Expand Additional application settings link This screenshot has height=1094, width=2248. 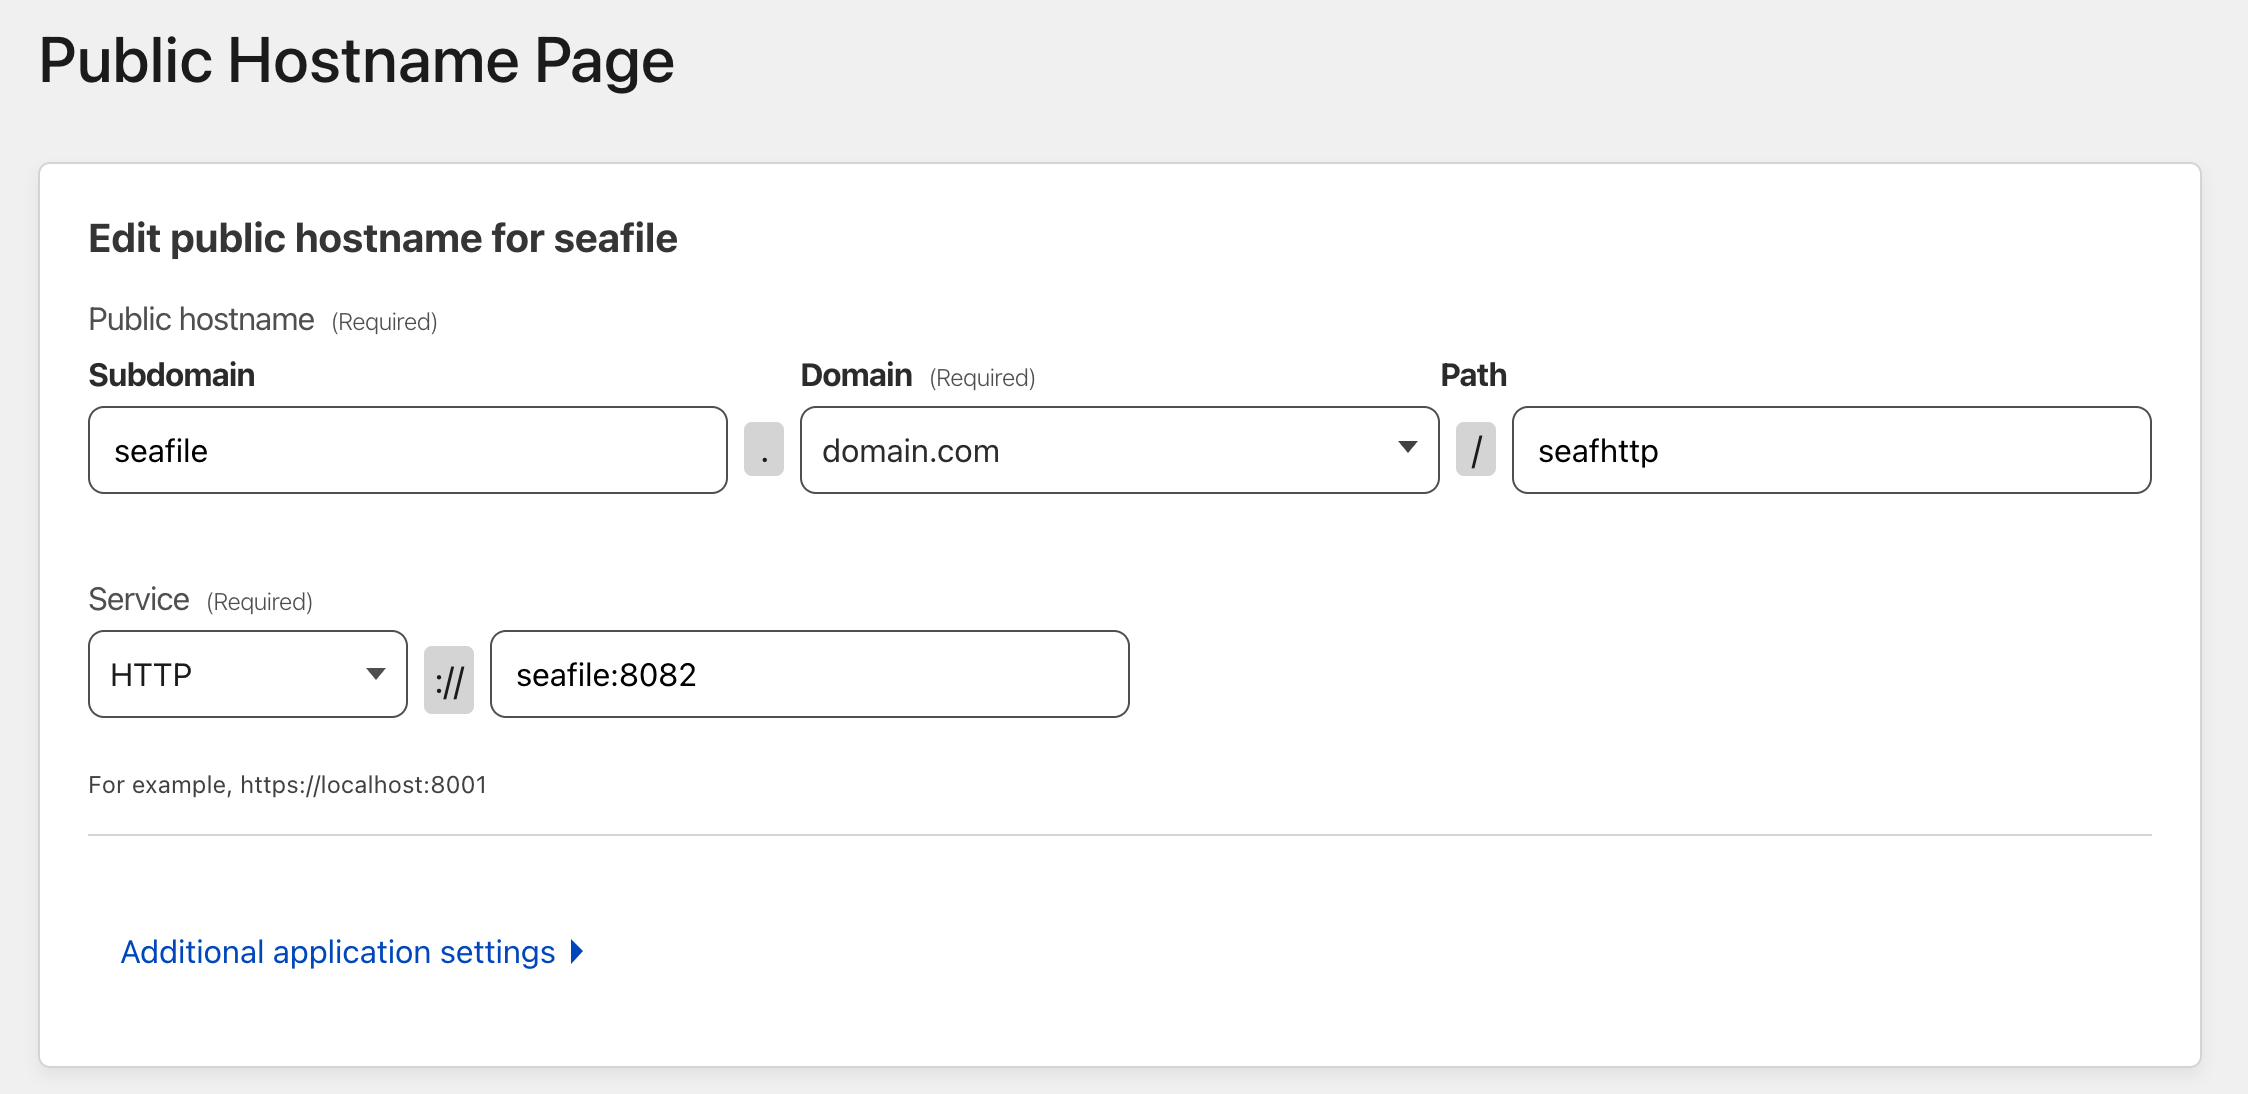[338, 952]
